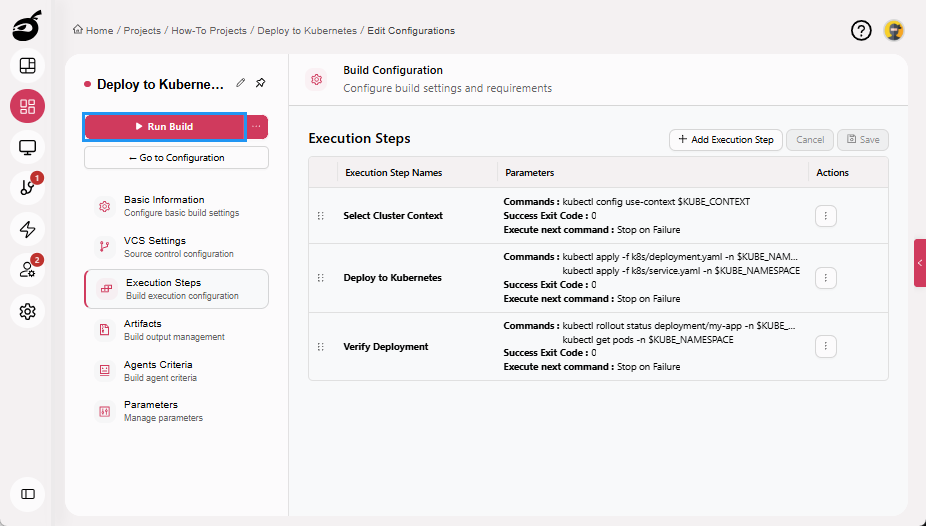Expand the right-edge collapsed side panel
Viewport: 926px width, 526px height.
(920, 263)
